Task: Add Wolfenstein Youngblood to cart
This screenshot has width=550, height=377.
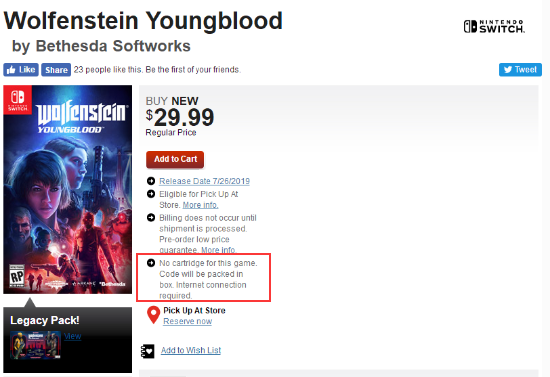Action: click(x=175, y=159)
